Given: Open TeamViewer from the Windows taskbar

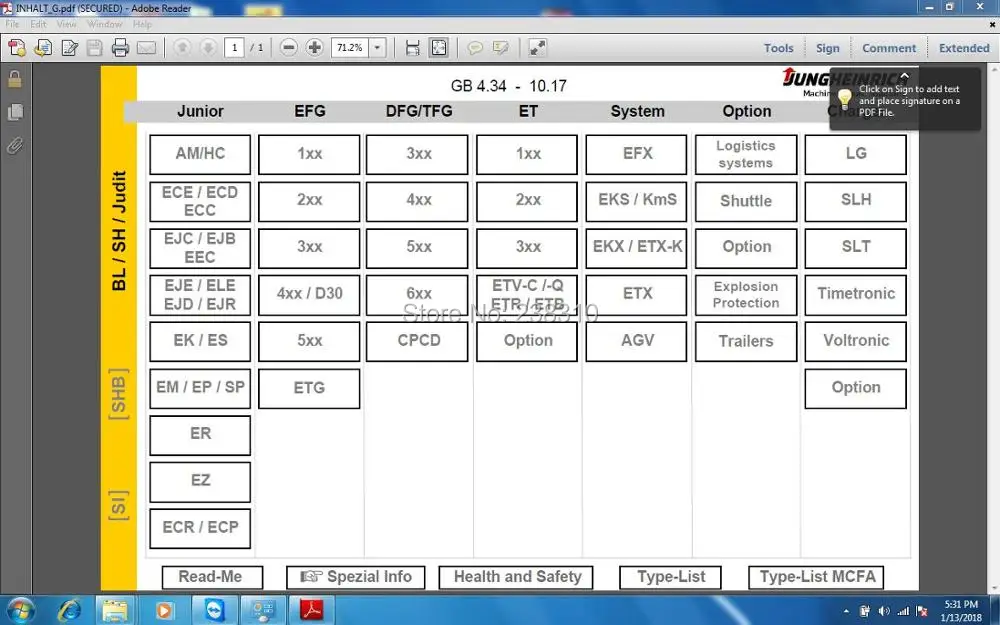Looking at the screenshot, I should [x=215, y=610].
